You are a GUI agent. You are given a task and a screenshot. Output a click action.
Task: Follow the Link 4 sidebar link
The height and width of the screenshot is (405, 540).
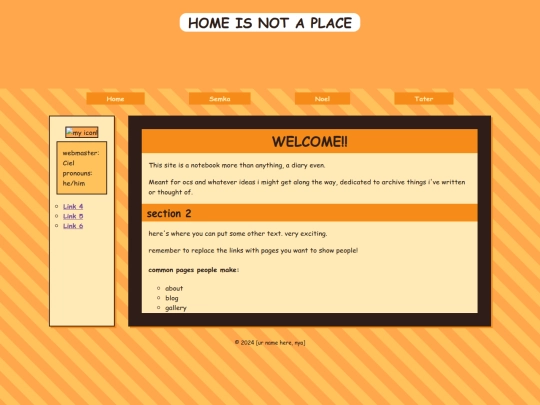[73, 206]
